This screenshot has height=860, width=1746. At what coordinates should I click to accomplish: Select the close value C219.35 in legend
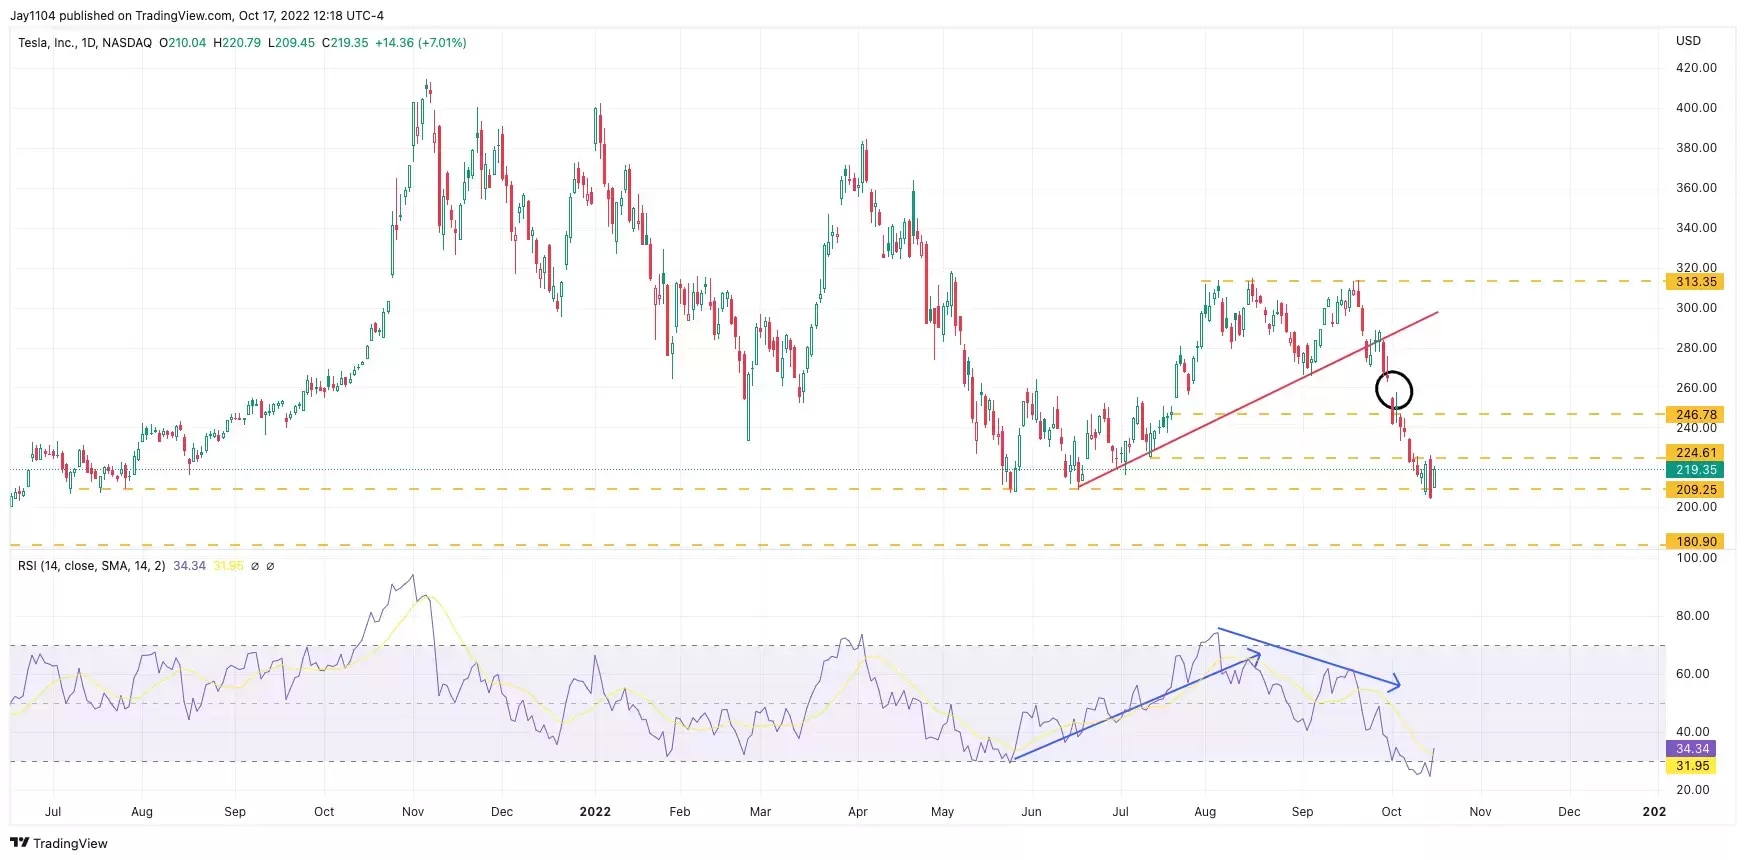tap(345, 43)
